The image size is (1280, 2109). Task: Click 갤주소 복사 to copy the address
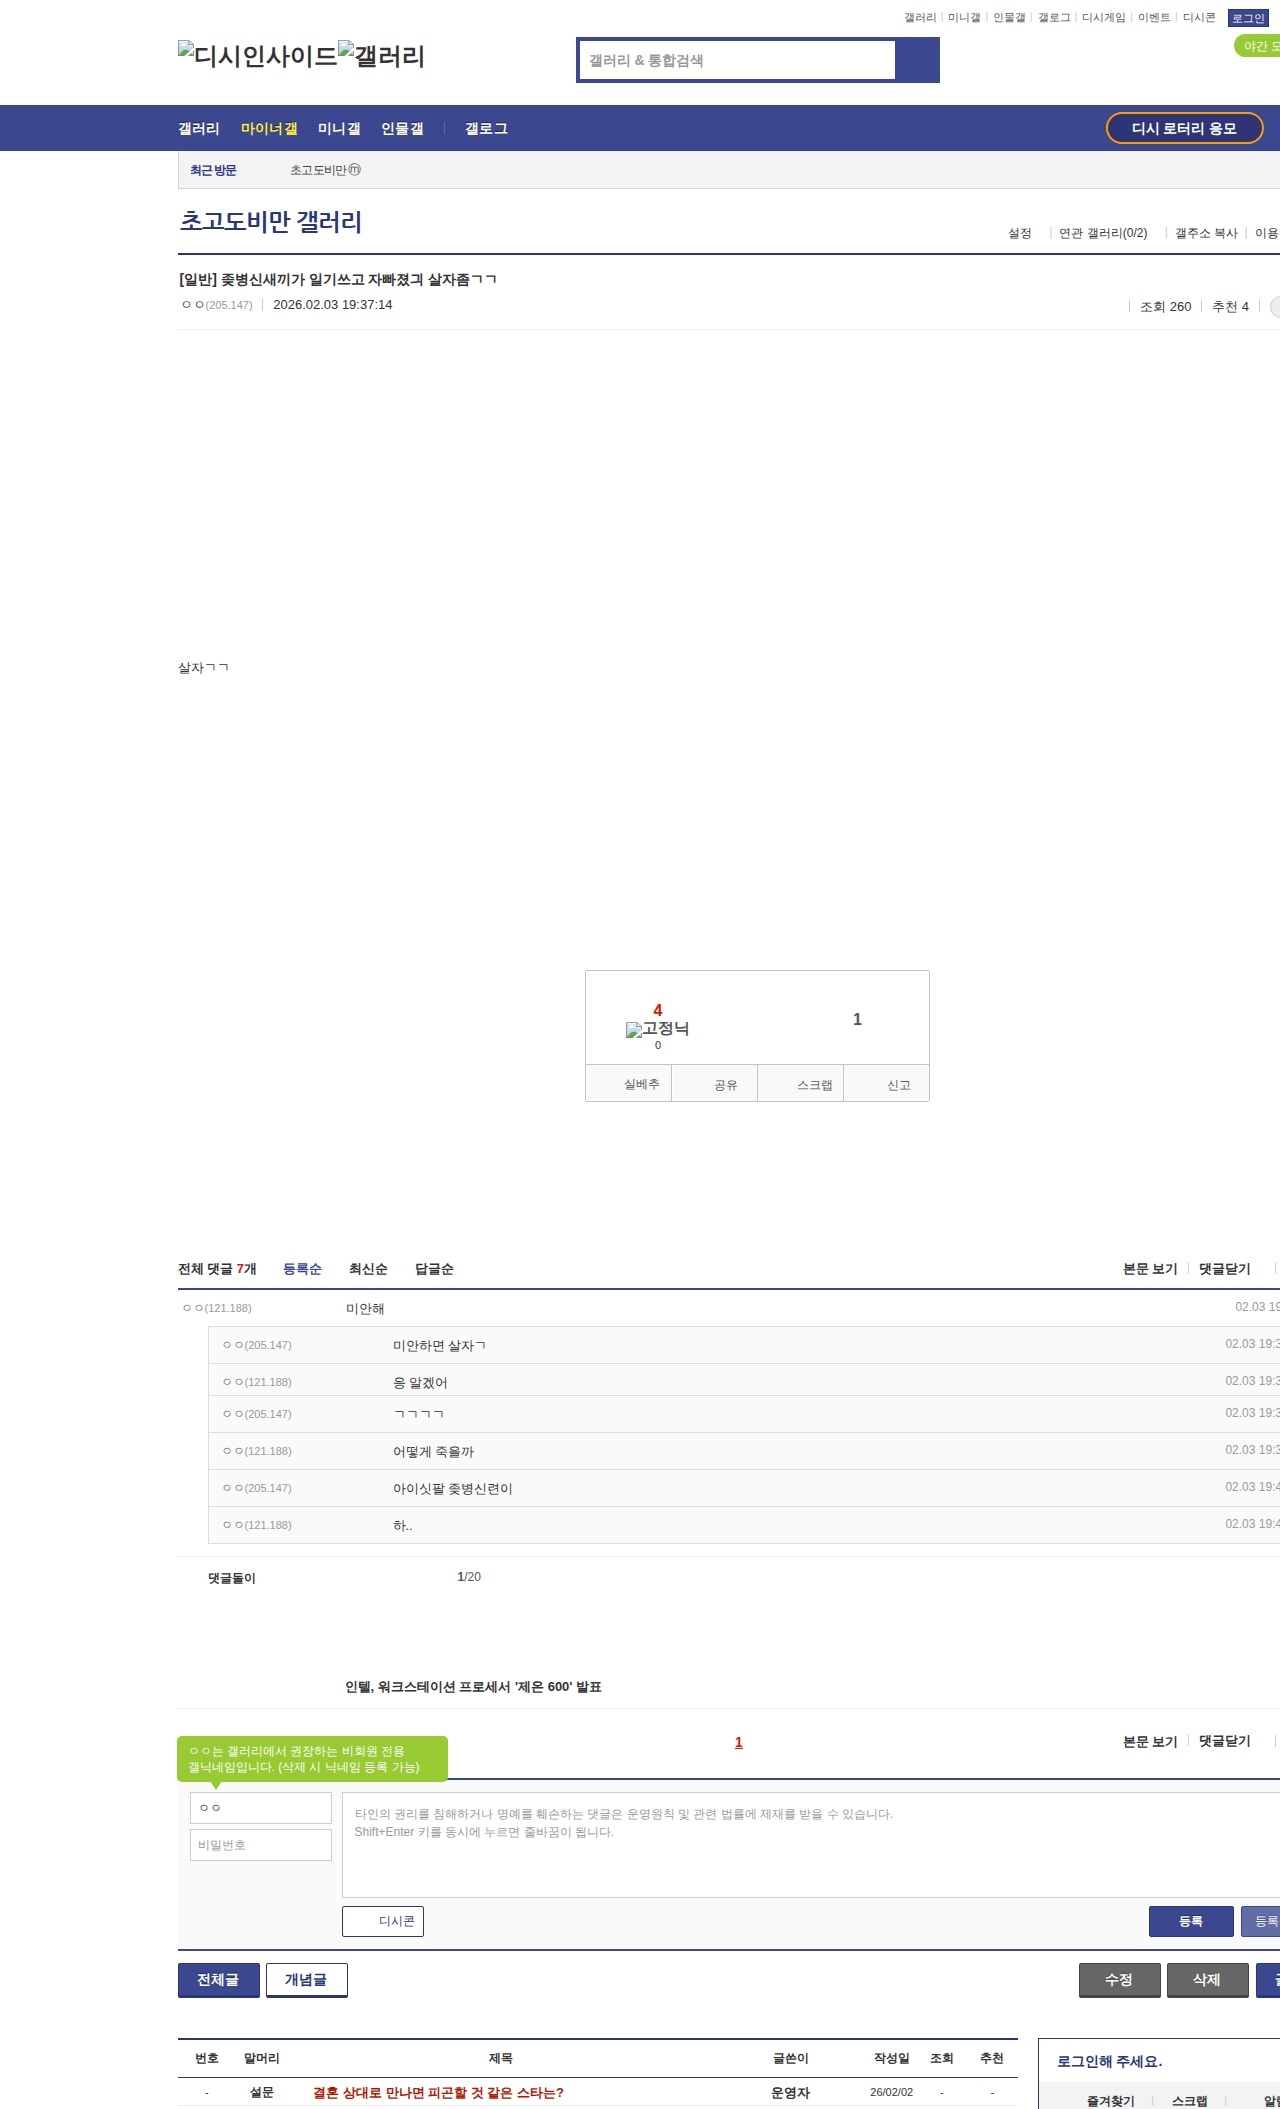click(1206, 233)
